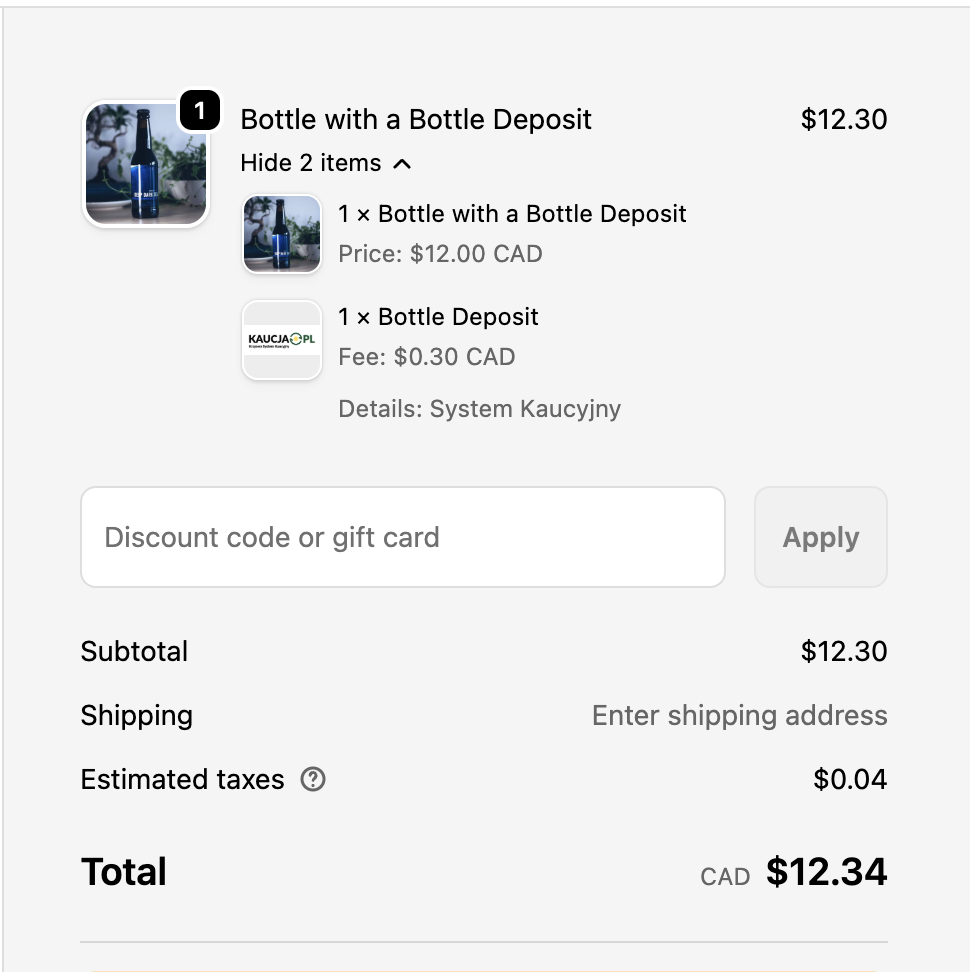The height and width of the screenshot is (972, 970).
Task: Click the quantity badge showing 1
Action: (200, 111)
